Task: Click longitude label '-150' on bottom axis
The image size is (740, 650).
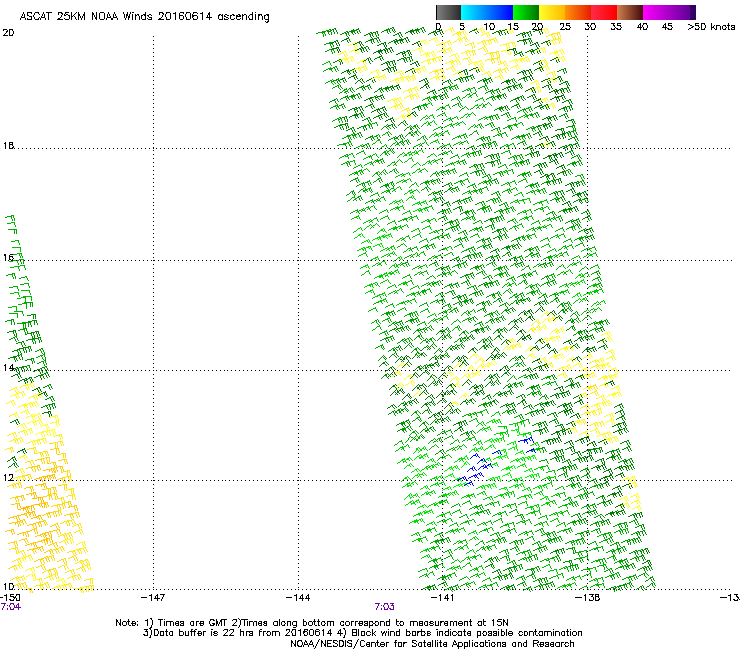Action: [10, 598]
